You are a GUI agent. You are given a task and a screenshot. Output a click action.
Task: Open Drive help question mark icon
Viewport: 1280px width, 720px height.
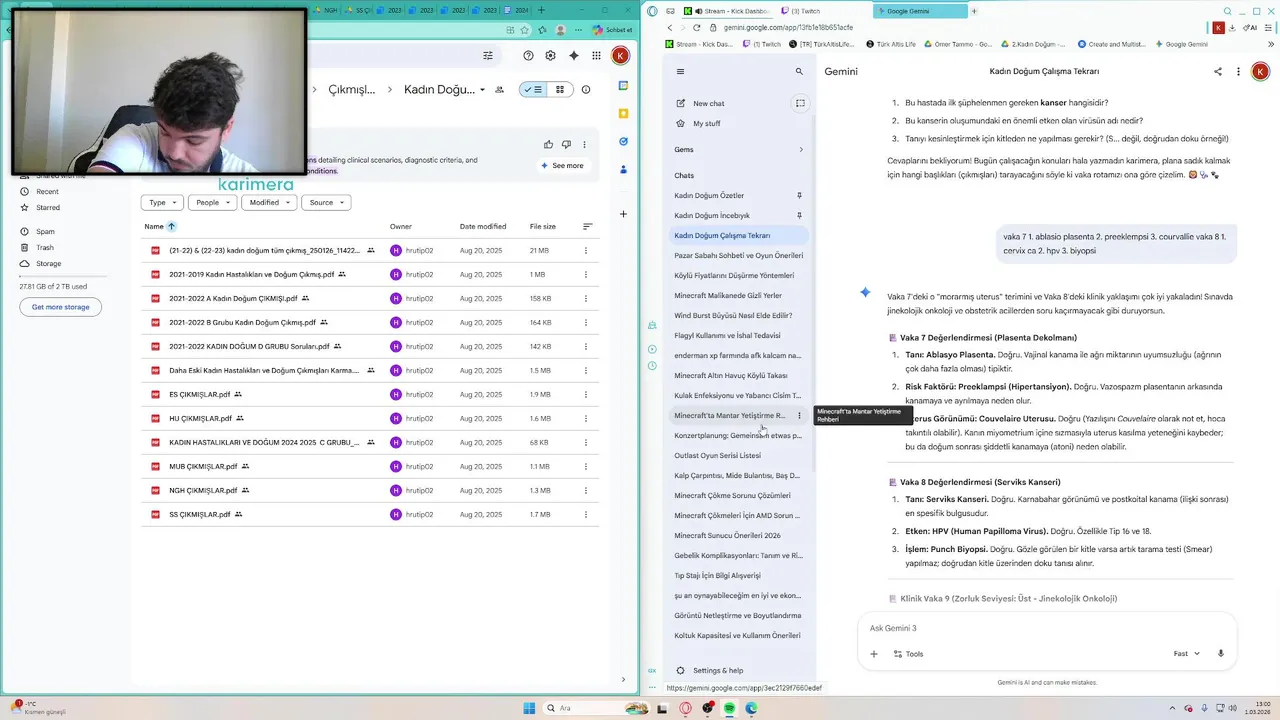[528, 56]
